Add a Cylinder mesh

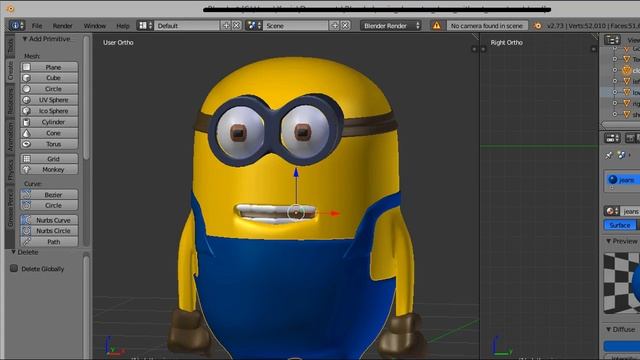[49, 122]
